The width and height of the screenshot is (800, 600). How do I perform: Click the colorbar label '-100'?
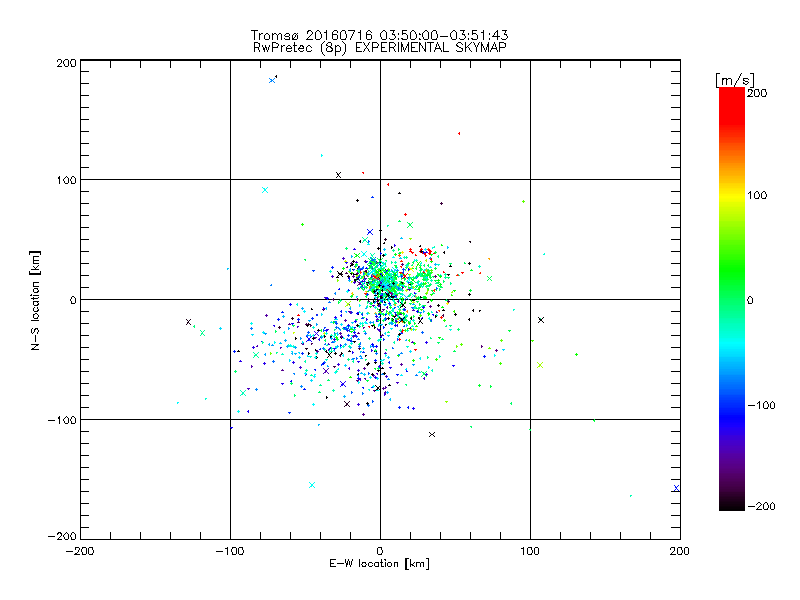point(761,406)
